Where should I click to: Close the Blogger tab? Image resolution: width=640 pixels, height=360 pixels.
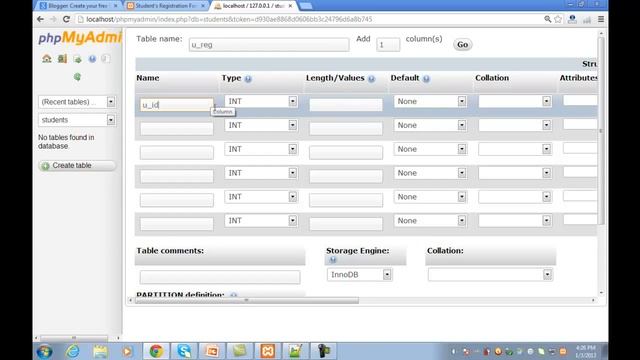click(116, 6)
